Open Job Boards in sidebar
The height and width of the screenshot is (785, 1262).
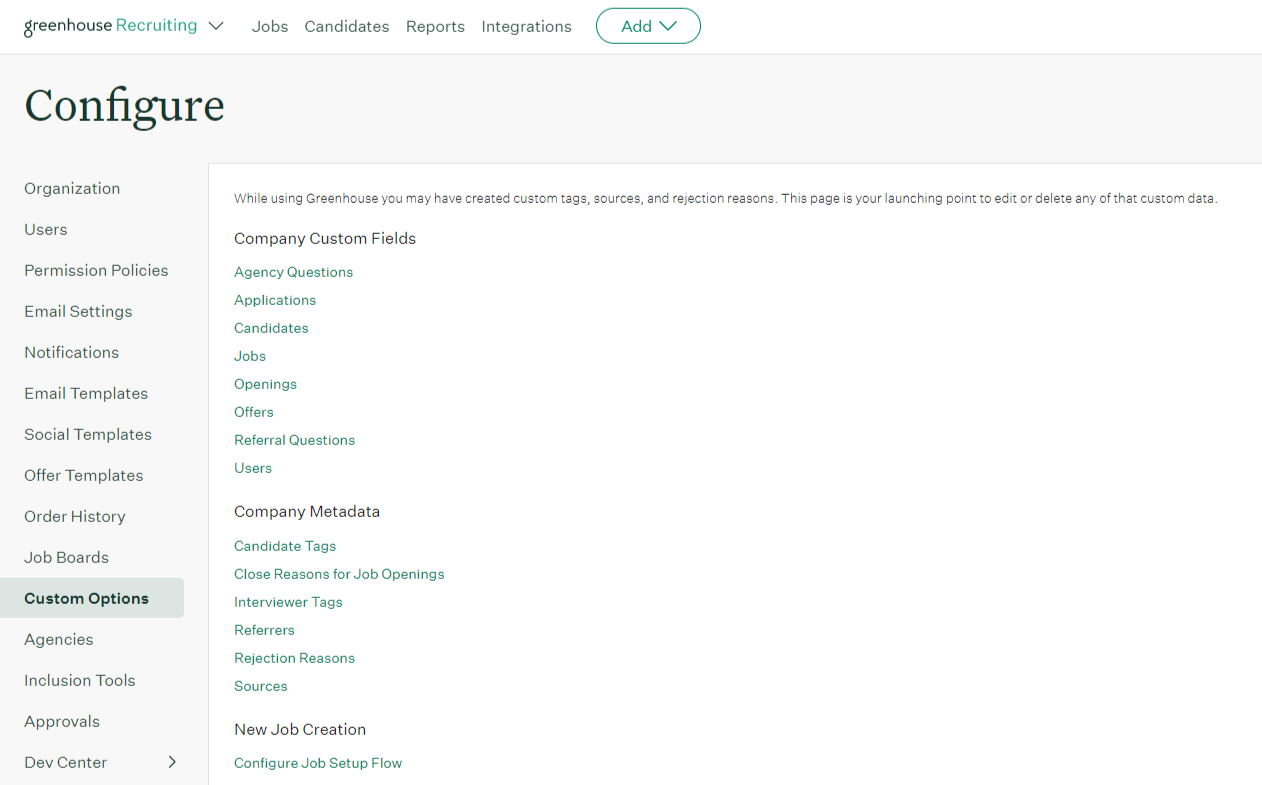point(67,557)
